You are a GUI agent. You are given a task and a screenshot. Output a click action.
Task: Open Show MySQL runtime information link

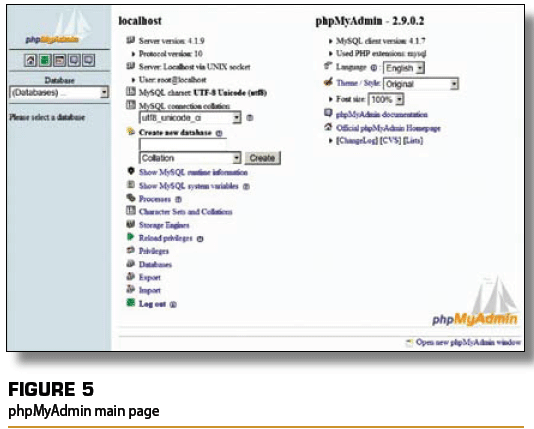[x=193, y=172]
